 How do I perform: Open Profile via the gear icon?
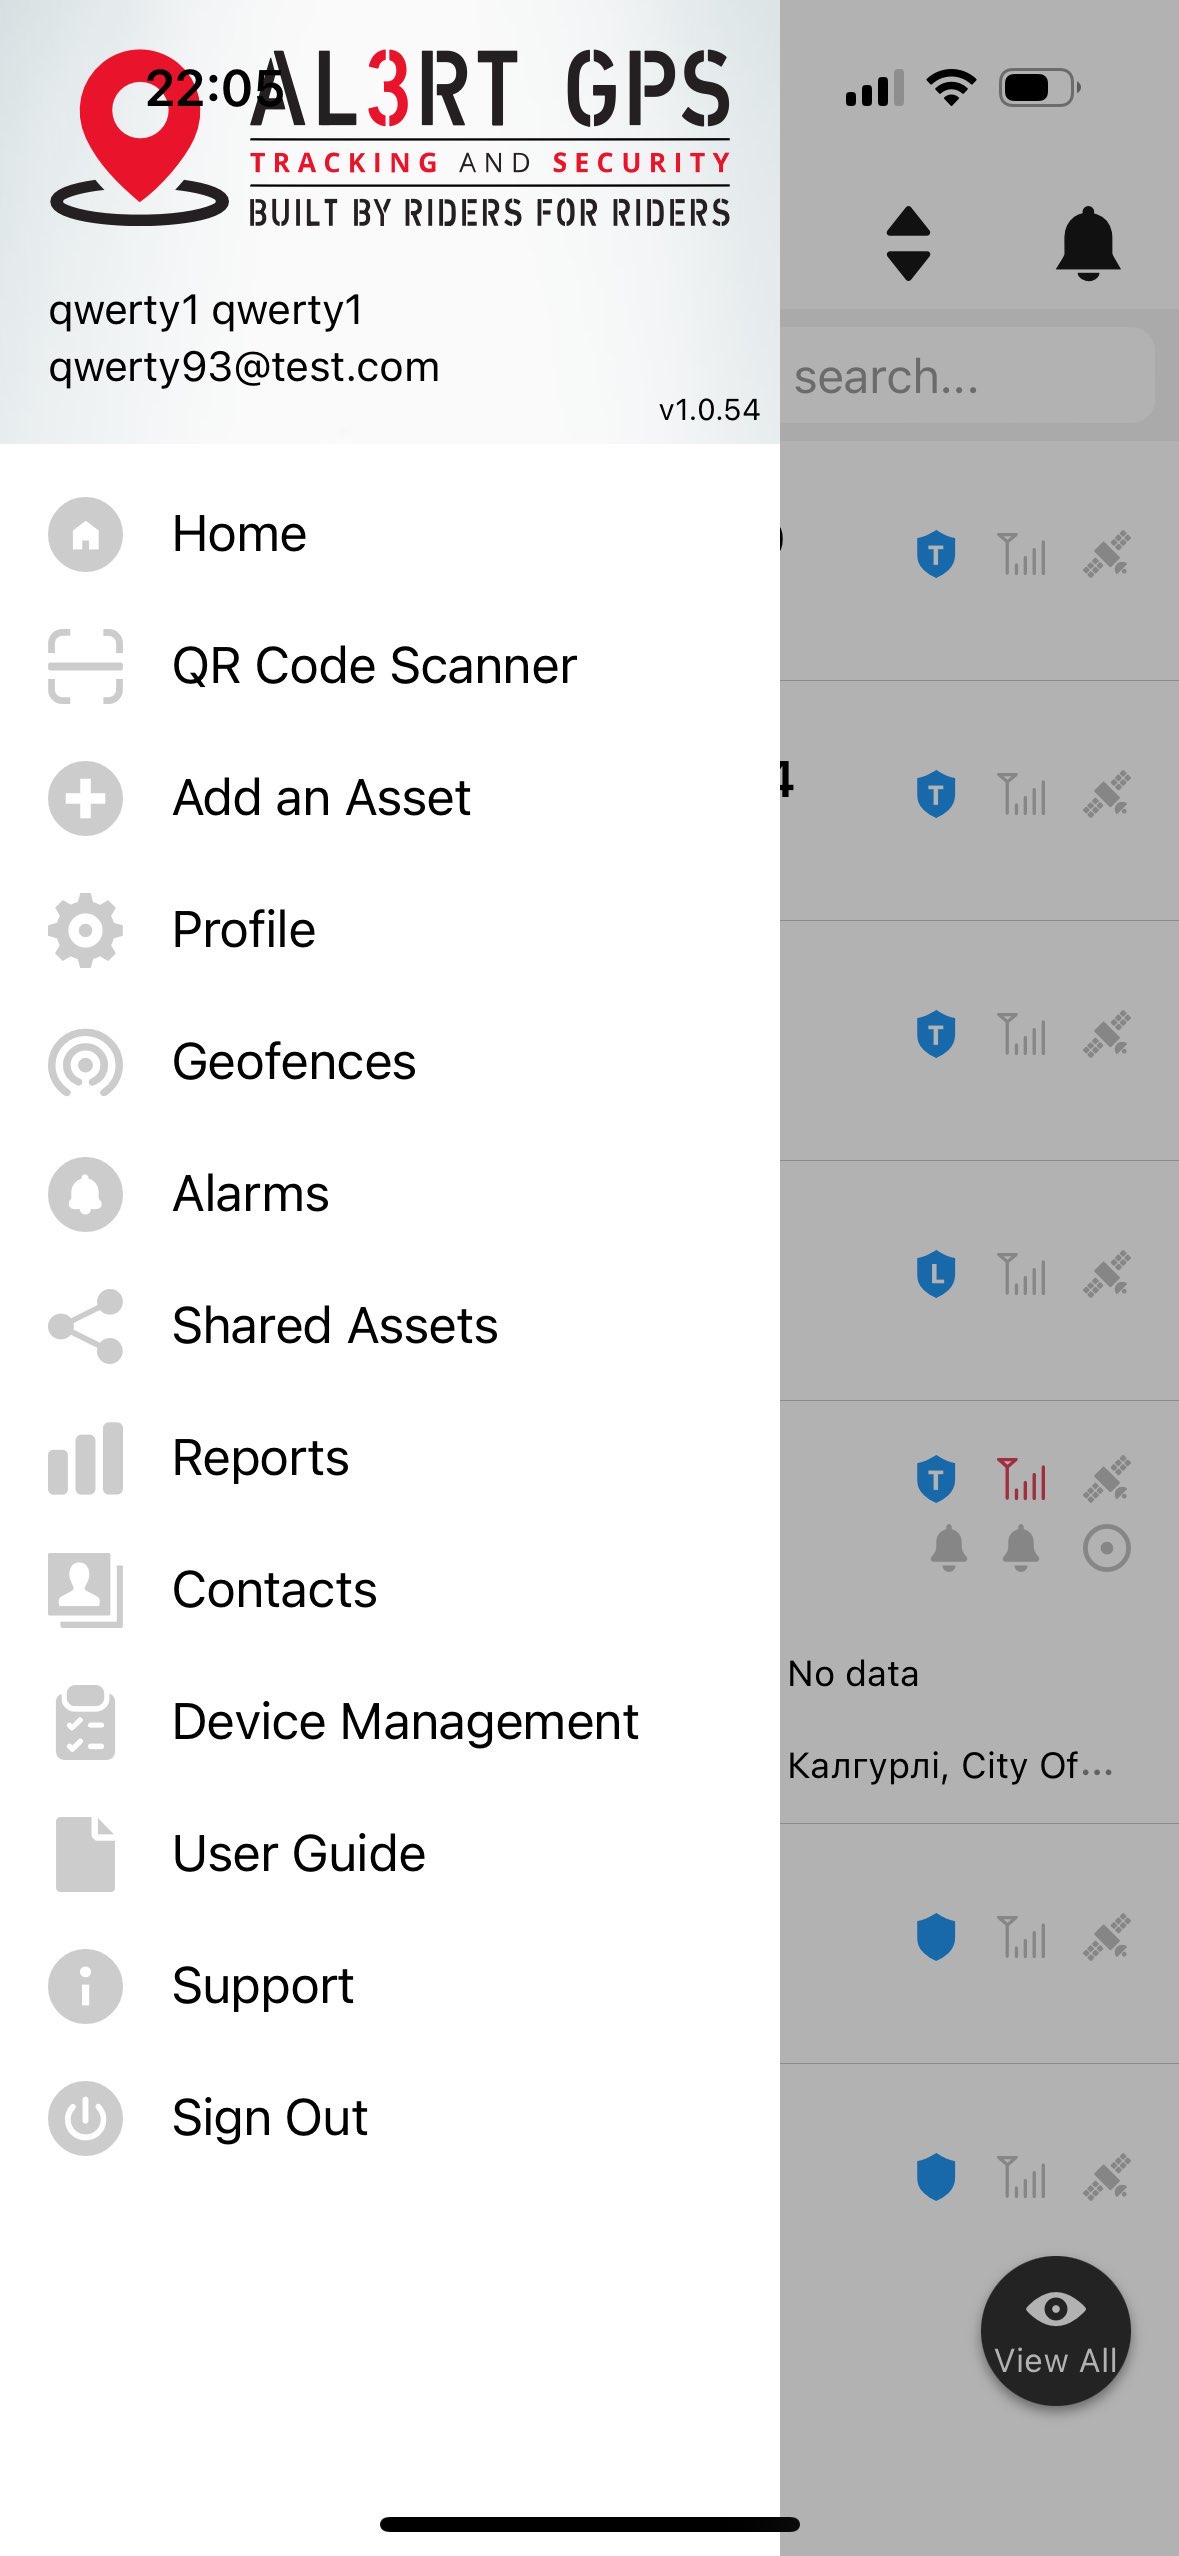pos(85,930)
